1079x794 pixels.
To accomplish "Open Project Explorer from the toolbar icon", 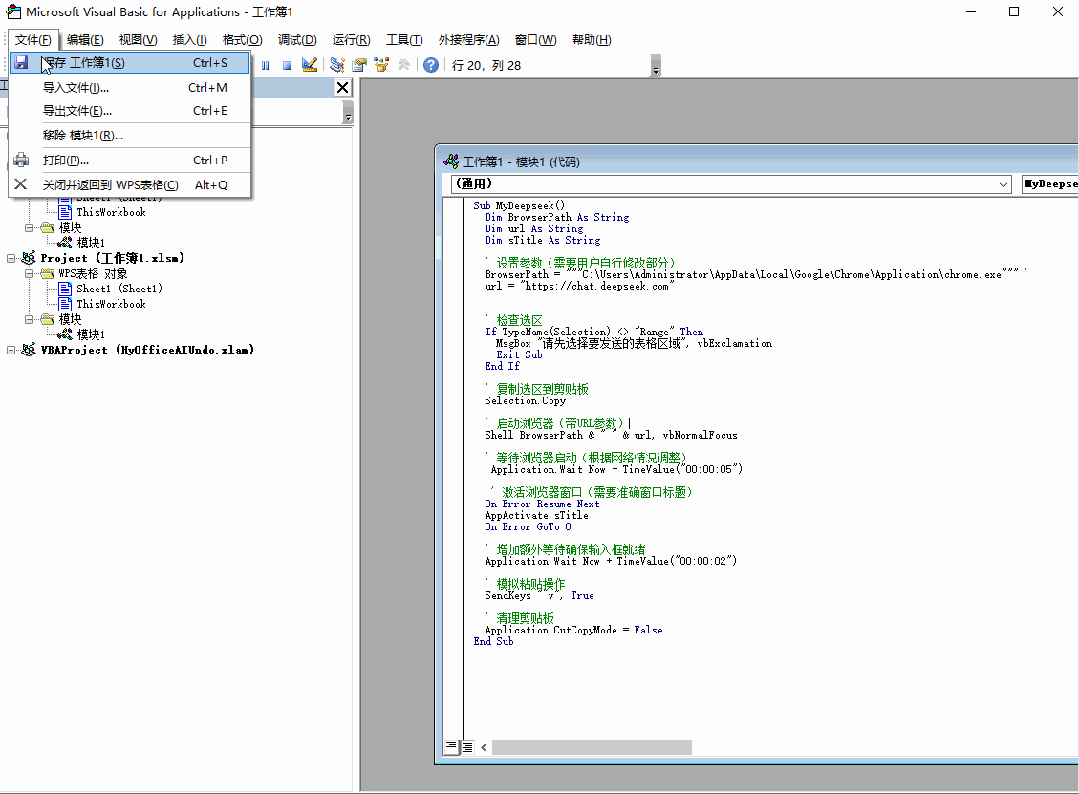I will 337,65.
